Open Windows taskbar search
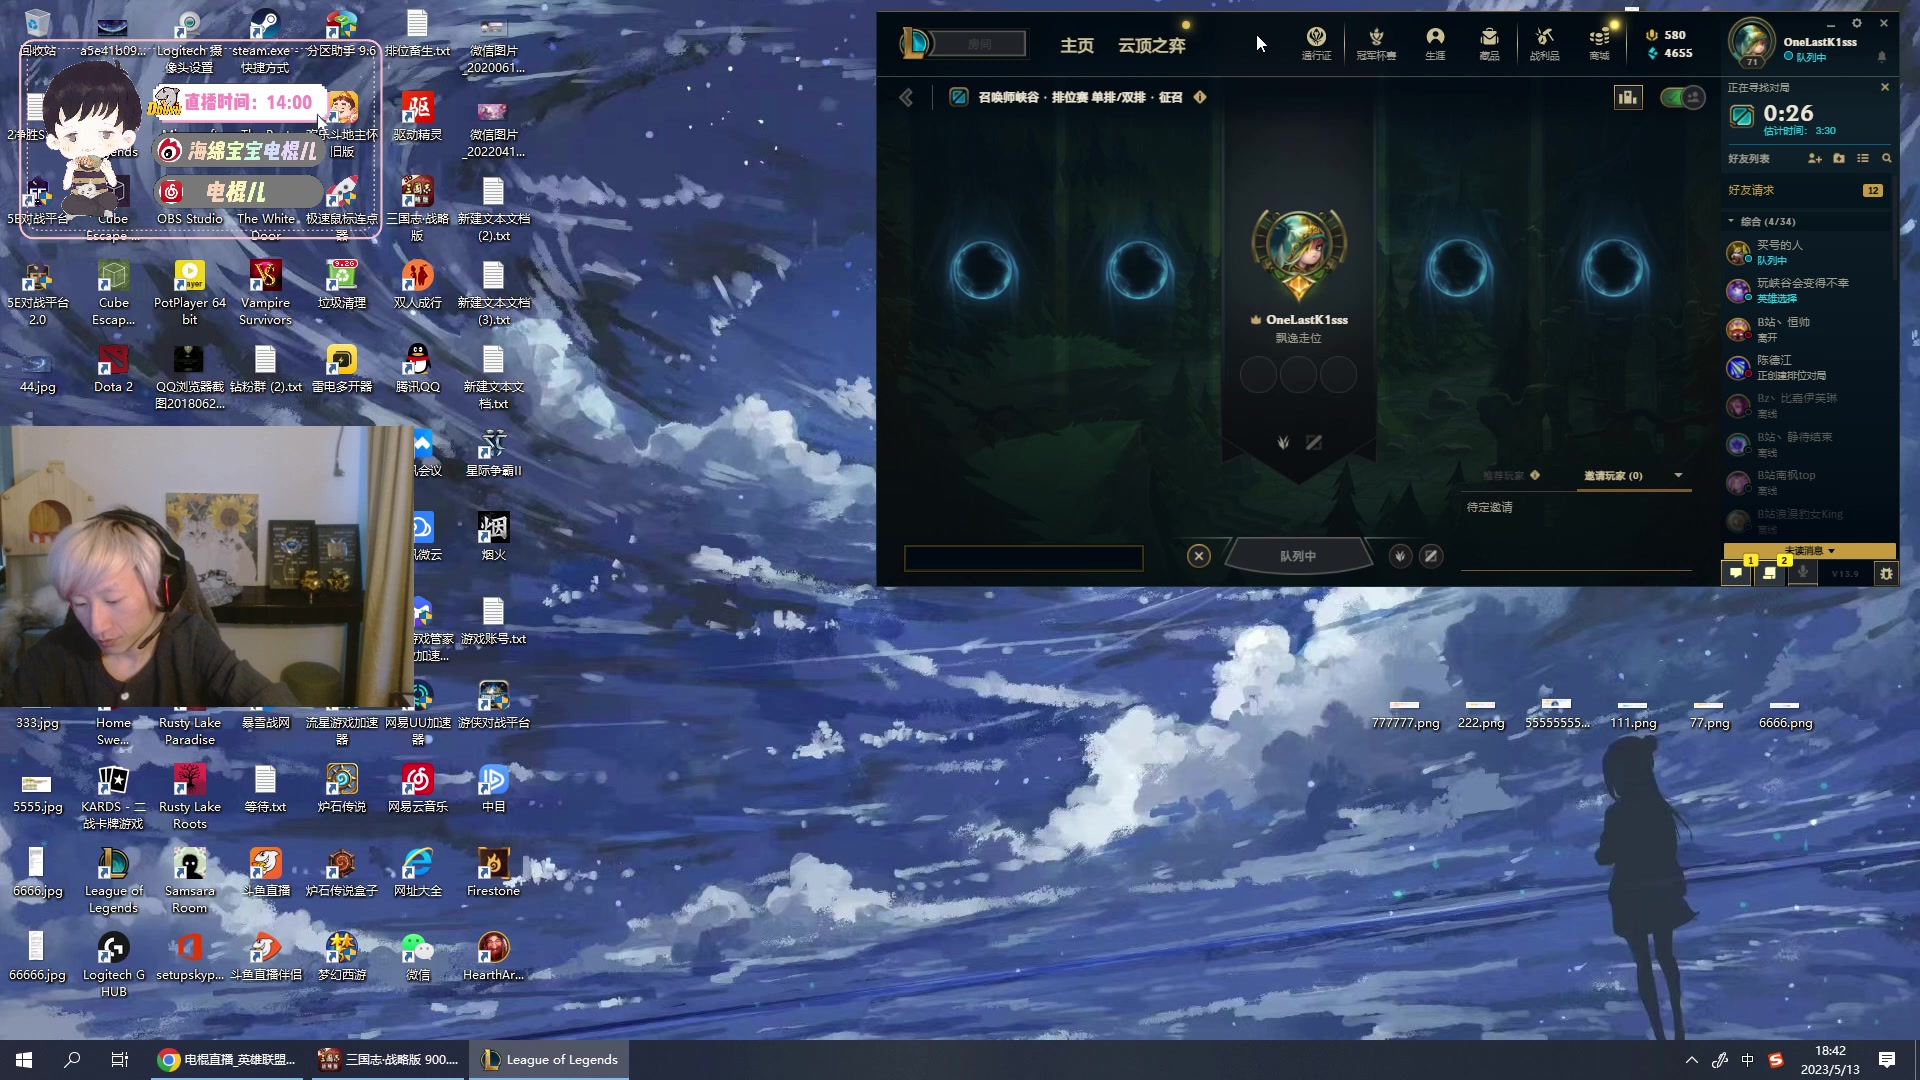This screenshot has width=1920, height=1080. point(72,1060)
